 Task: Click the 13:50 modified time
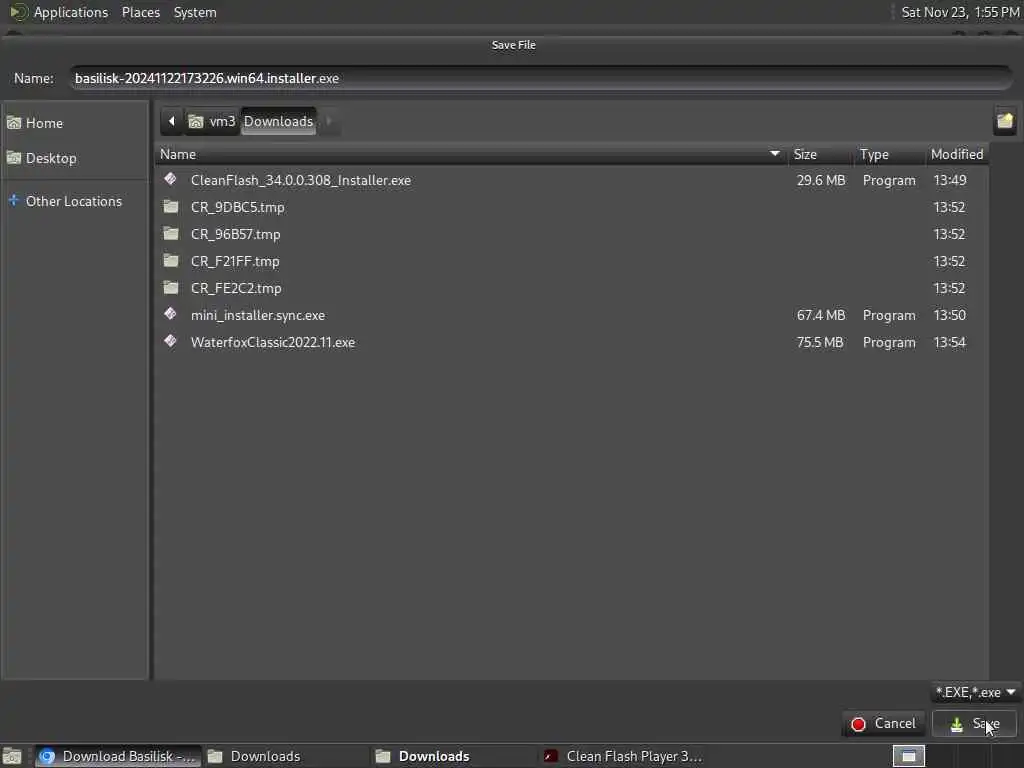[x=950, y=315]
